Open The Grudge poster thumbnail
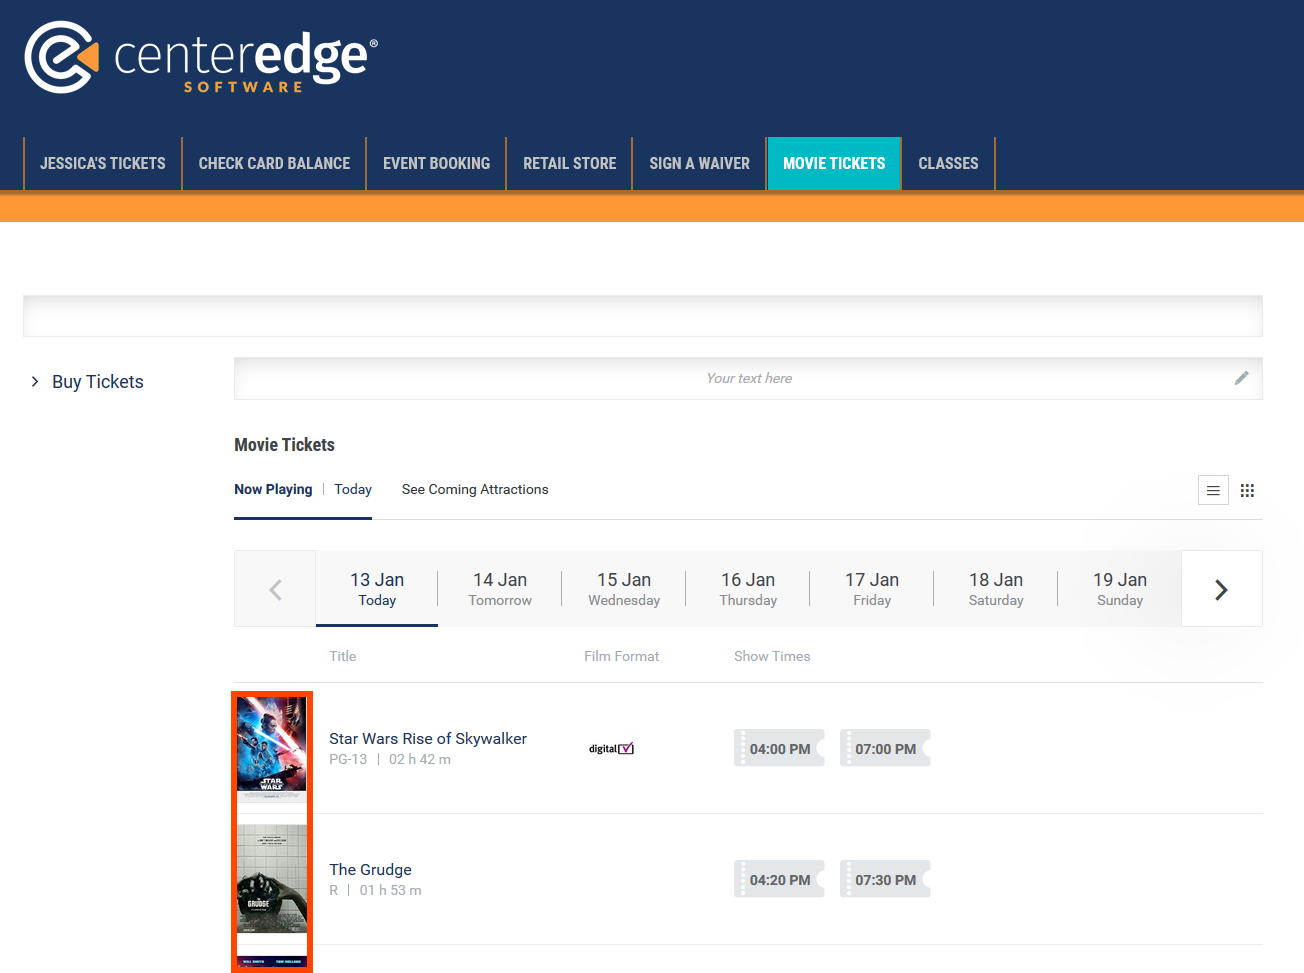 (272, 879)
